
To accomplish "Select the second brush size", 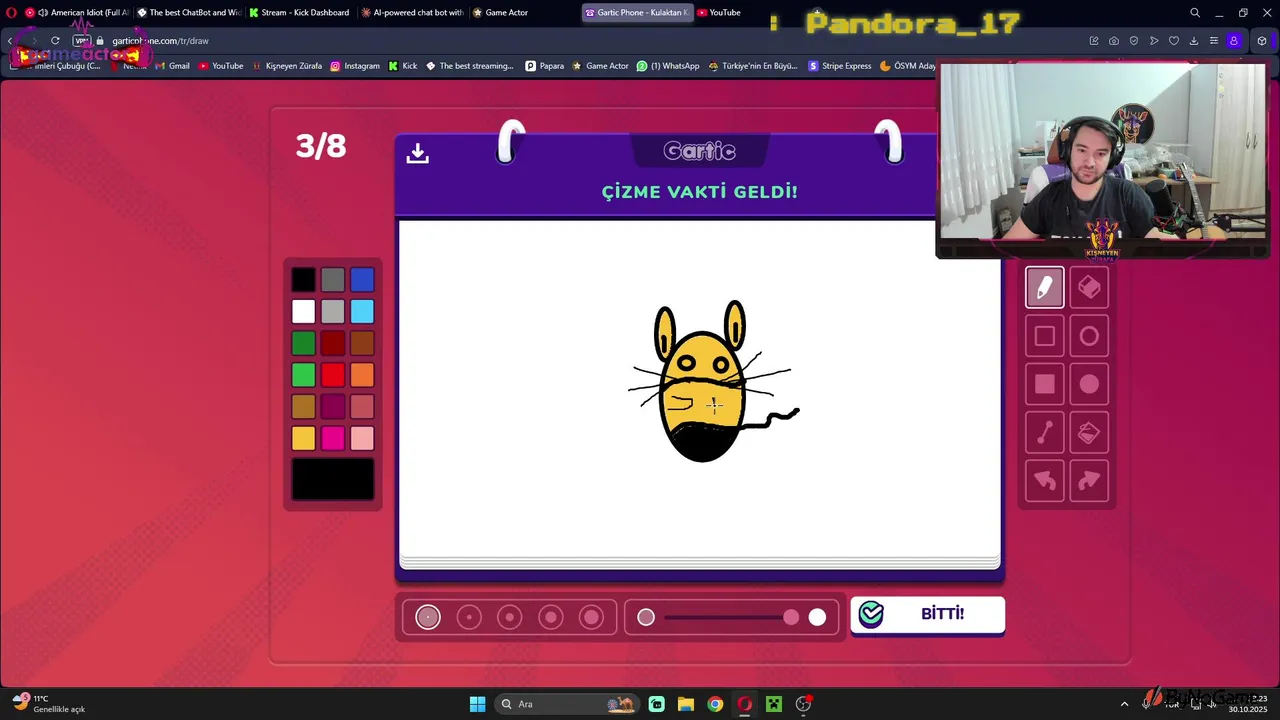I will [469, 617].
